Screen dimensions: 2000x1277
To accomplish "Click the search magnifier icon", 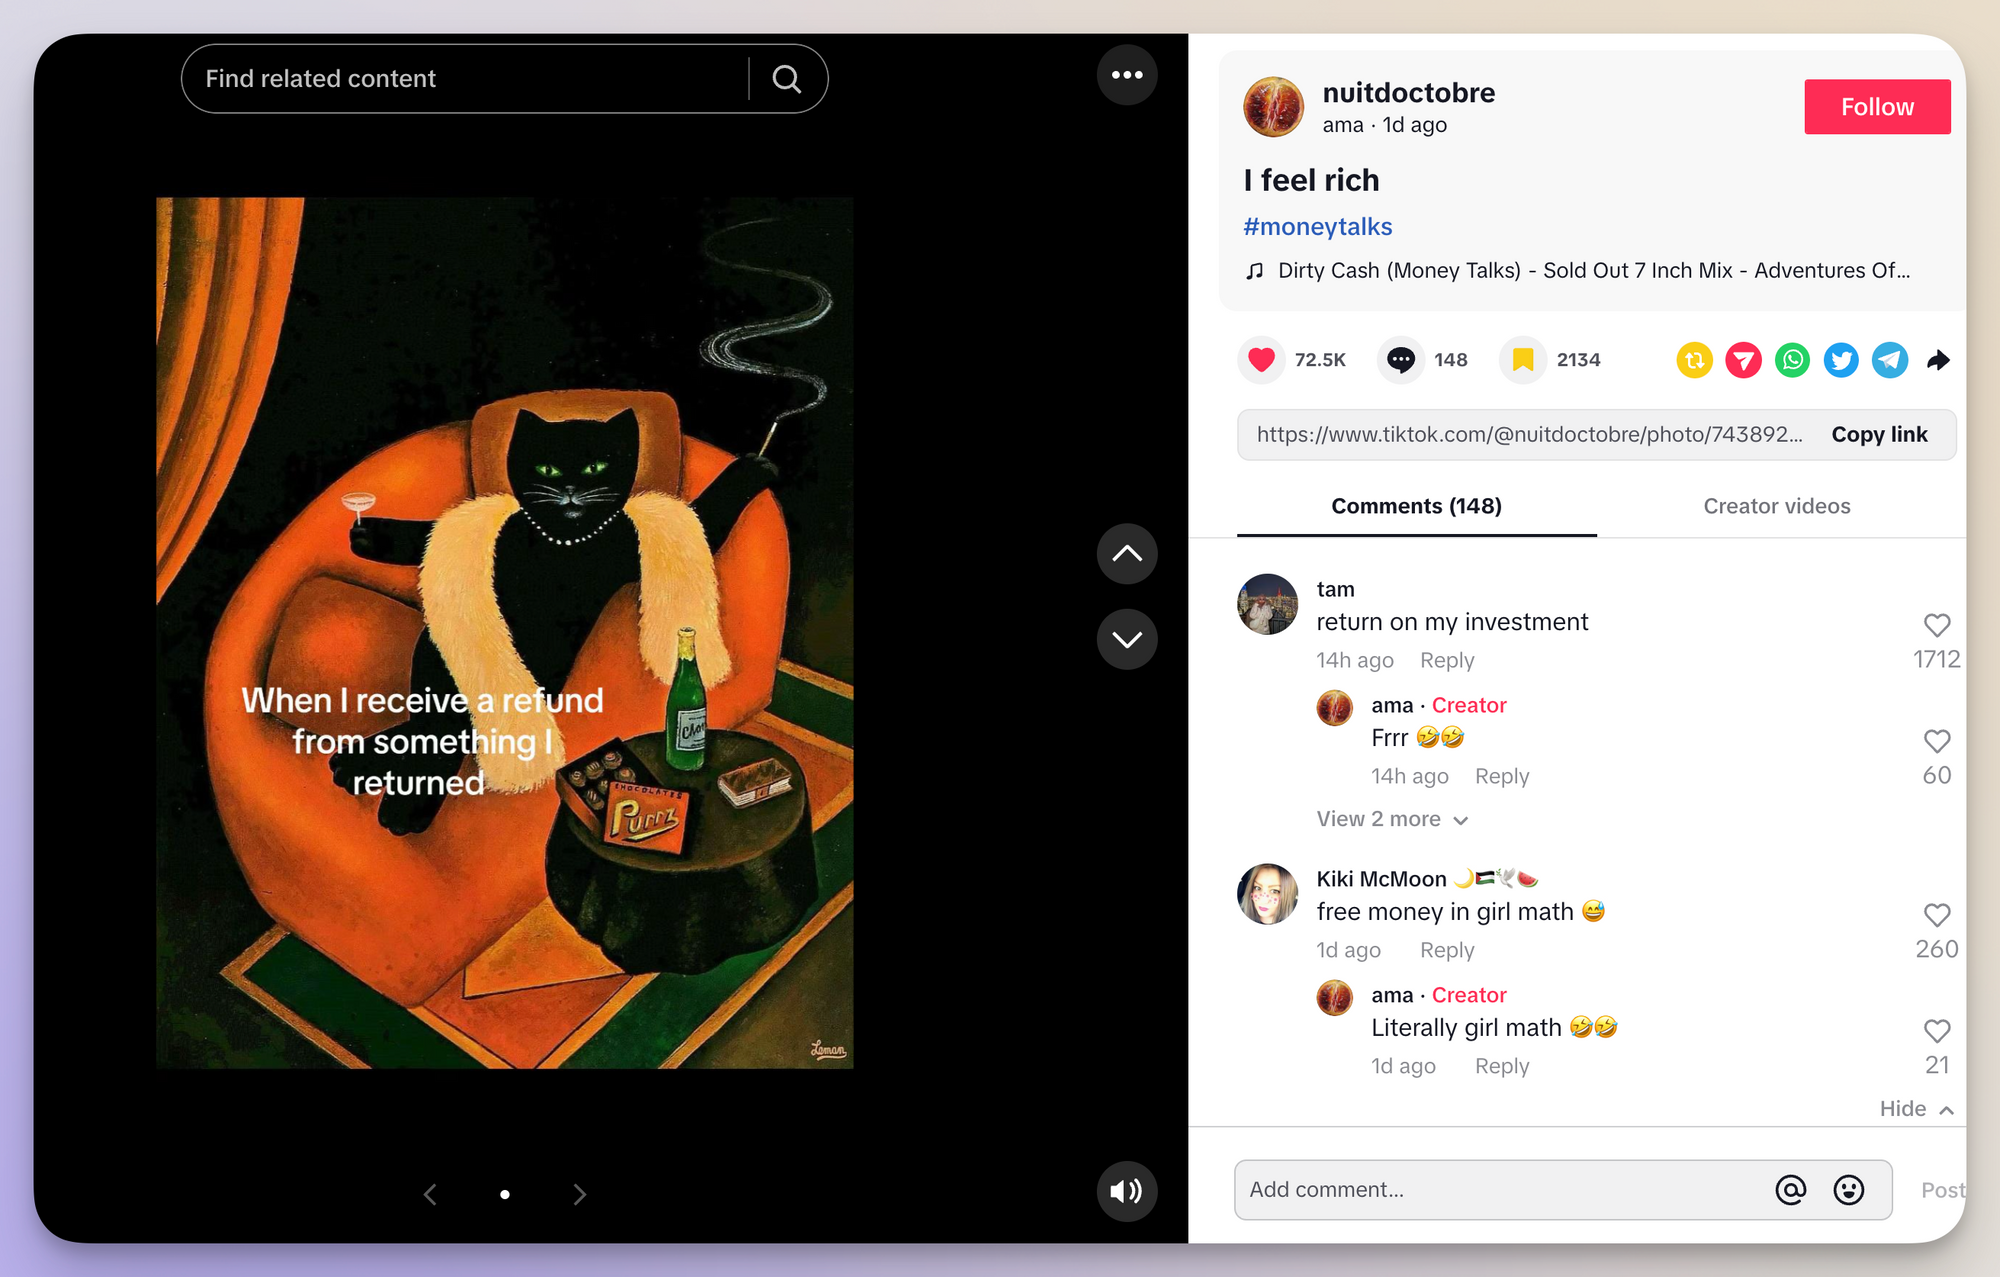I will pyautogui.click(x=787, y=79).
